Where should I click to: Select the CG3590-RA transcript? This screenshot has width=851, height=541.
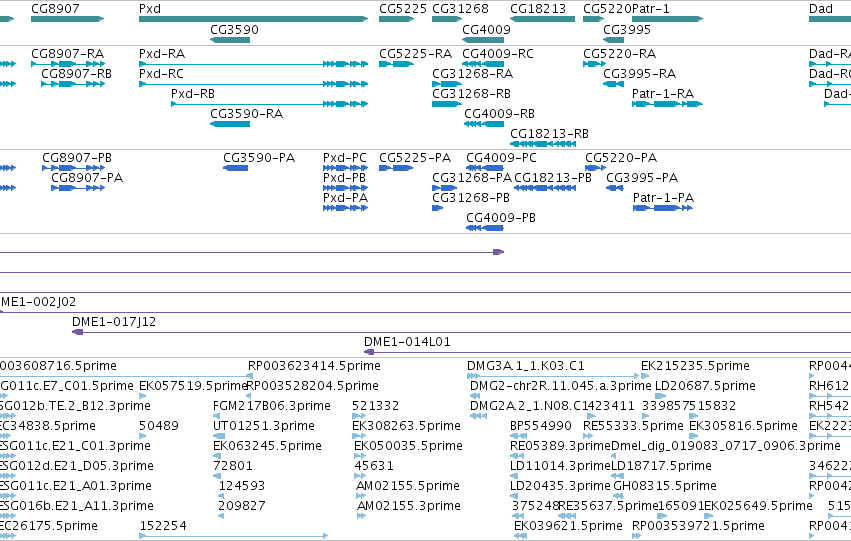tap(230, 124)
